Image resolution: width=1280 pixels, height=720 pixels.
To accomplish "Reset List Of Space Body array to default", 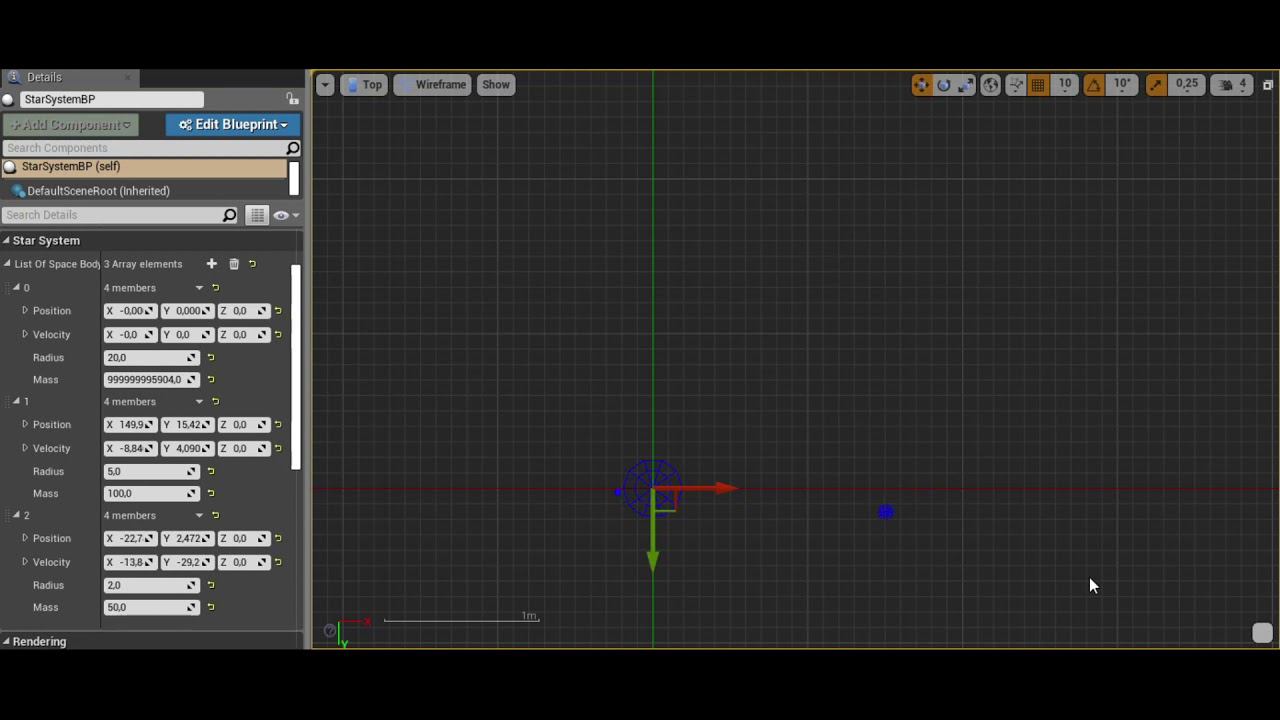I will click(x=252, y=264).
